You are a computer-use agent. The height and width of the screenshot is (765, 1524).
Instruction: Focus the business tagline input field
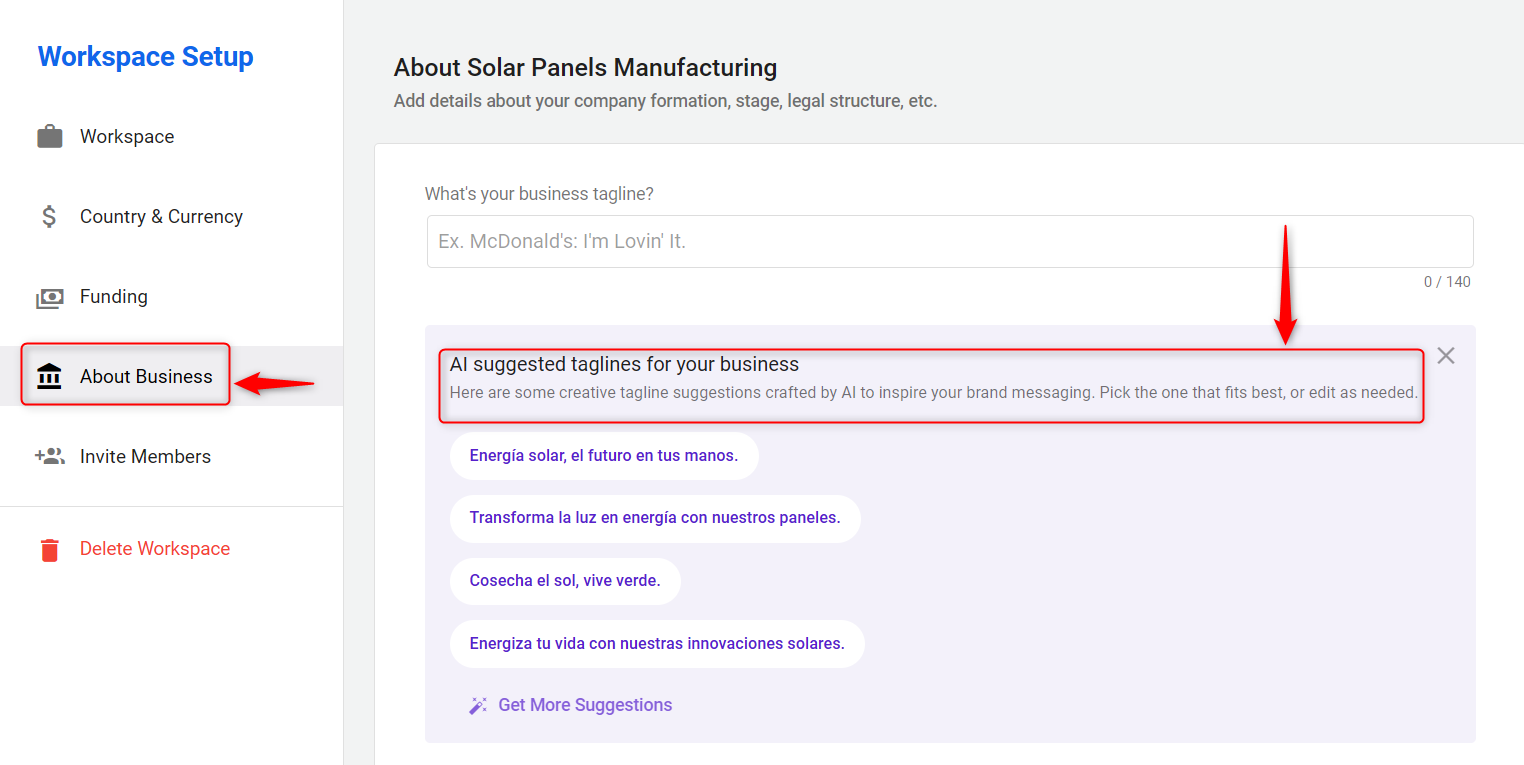949,242
